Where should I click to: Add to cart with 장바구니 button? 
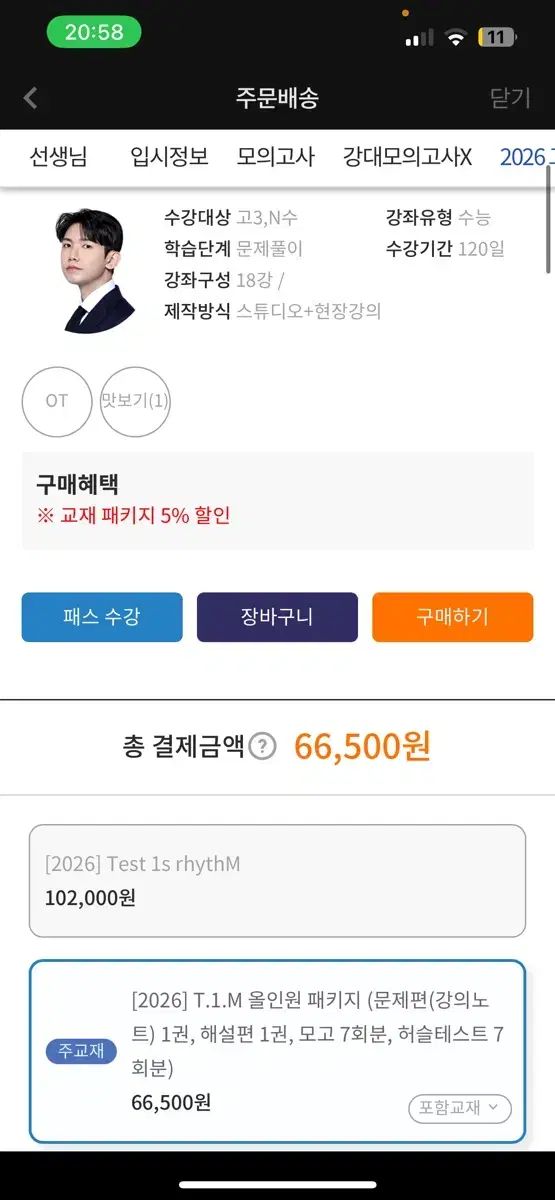(x=277, y=617)
